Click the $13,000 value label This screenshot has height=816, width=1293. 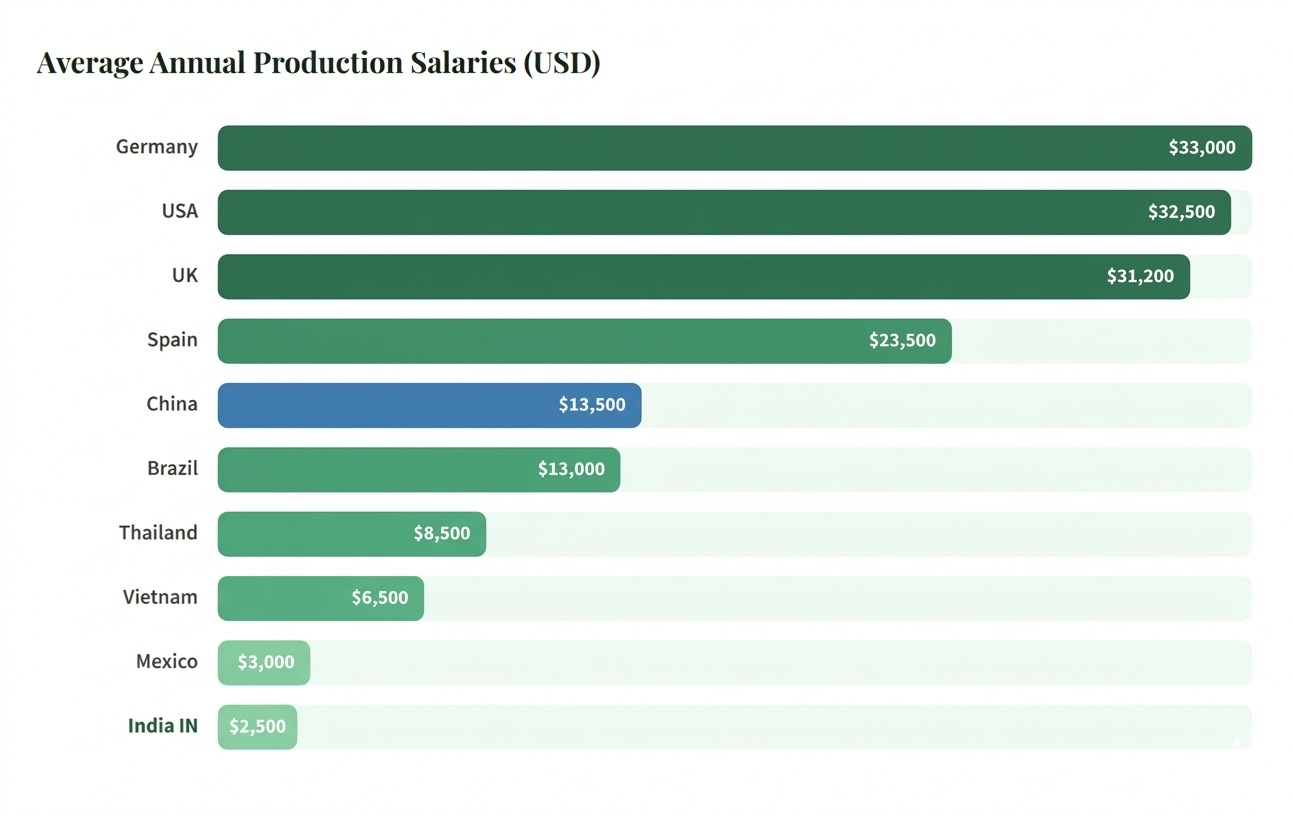[x=571, y=469]
